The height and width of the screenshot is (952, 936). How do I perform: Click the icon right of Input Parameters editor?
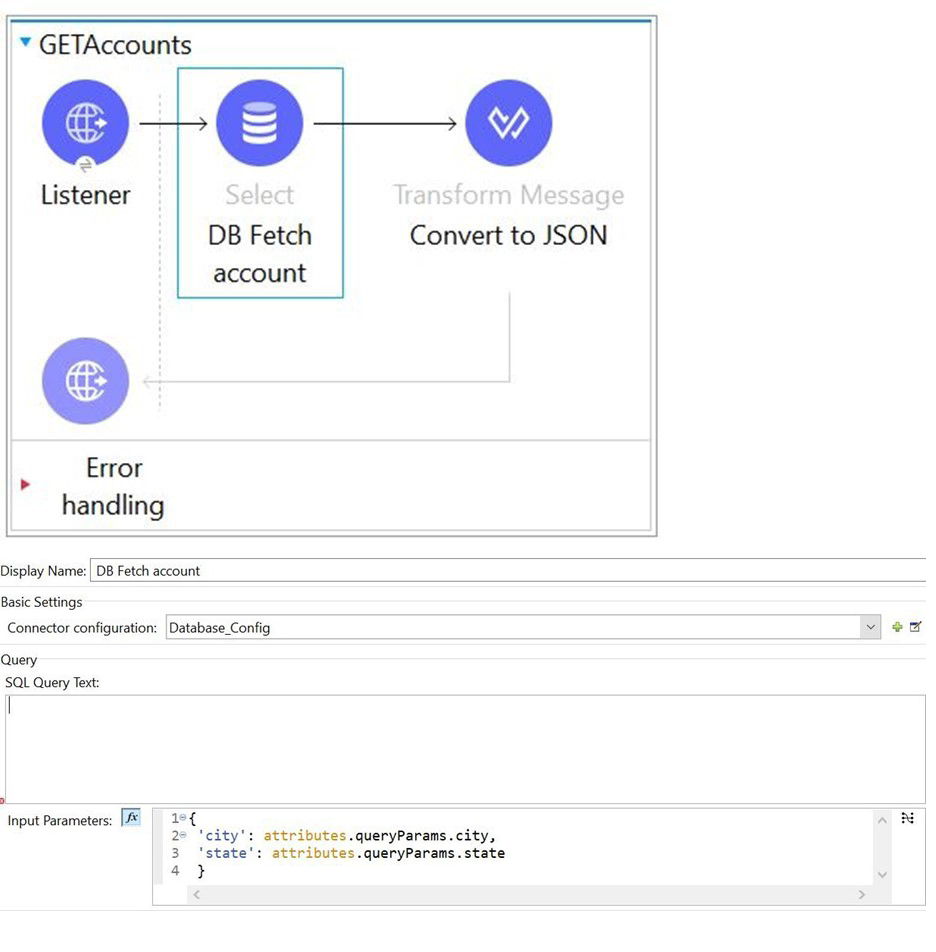tap(907, 818)
